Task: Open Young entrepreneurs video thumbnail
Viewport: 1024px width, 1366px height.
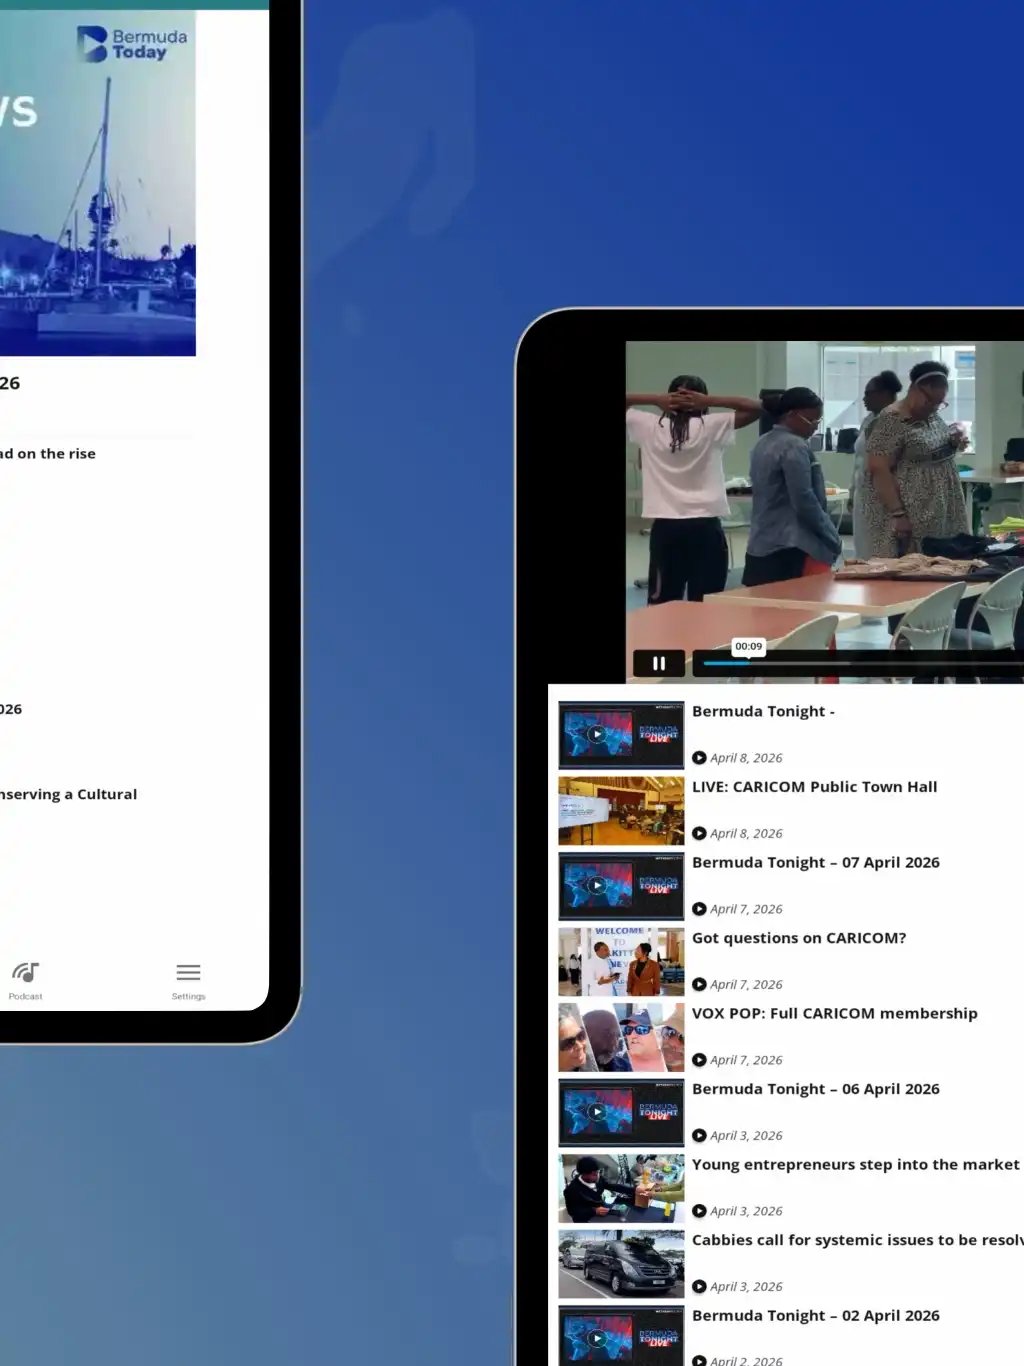Action: coord(621,1188)
